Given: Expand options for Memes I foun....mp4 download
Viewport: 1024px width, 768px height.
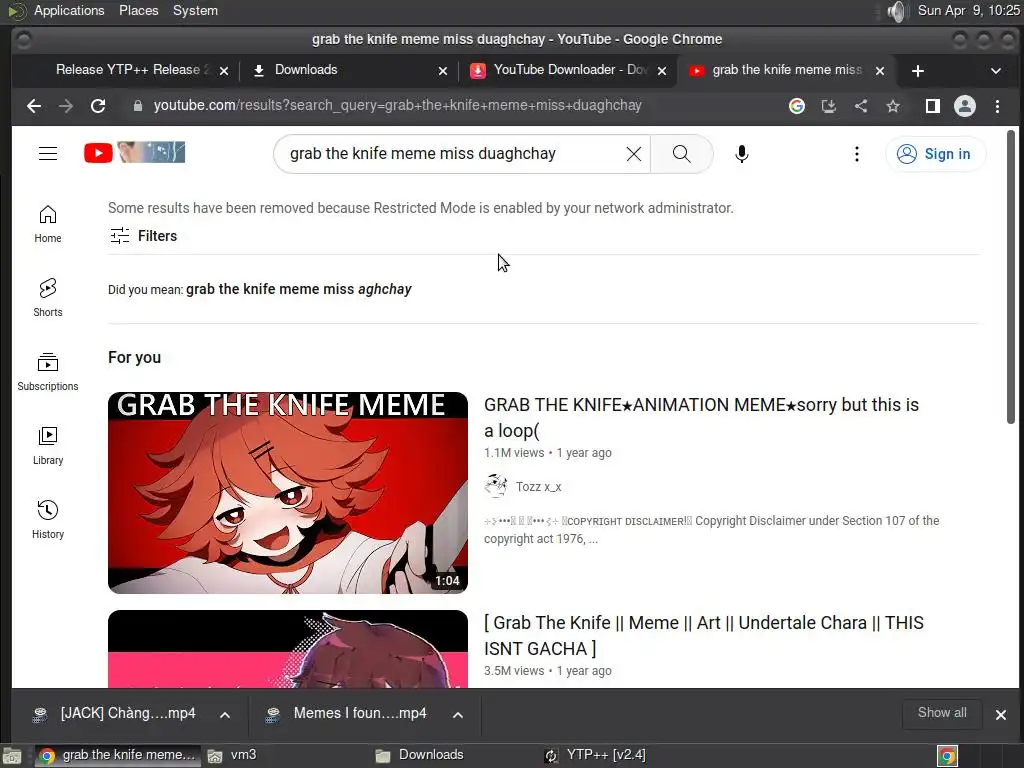Looking at the screenshot, I should point(458,714).
